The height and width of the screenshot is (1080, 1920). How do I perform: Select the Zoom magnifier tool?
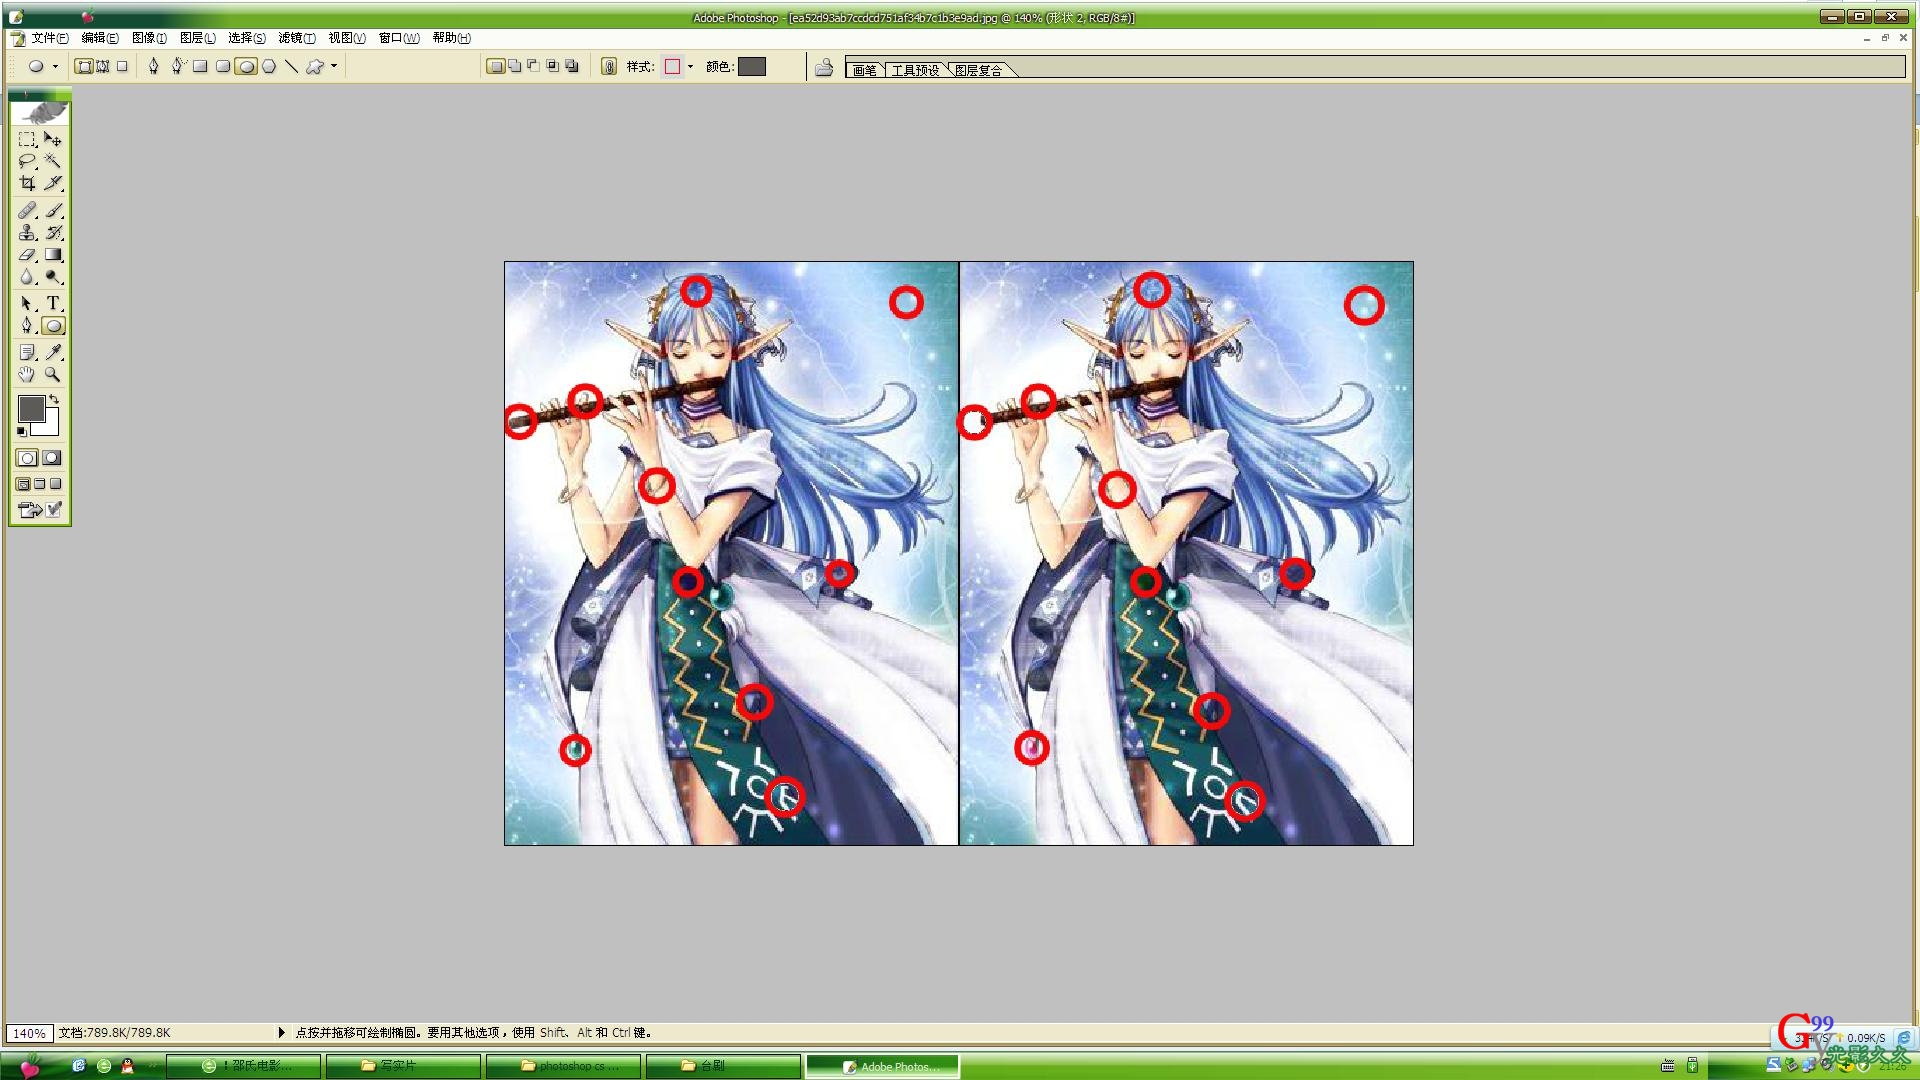pos(53,375)
